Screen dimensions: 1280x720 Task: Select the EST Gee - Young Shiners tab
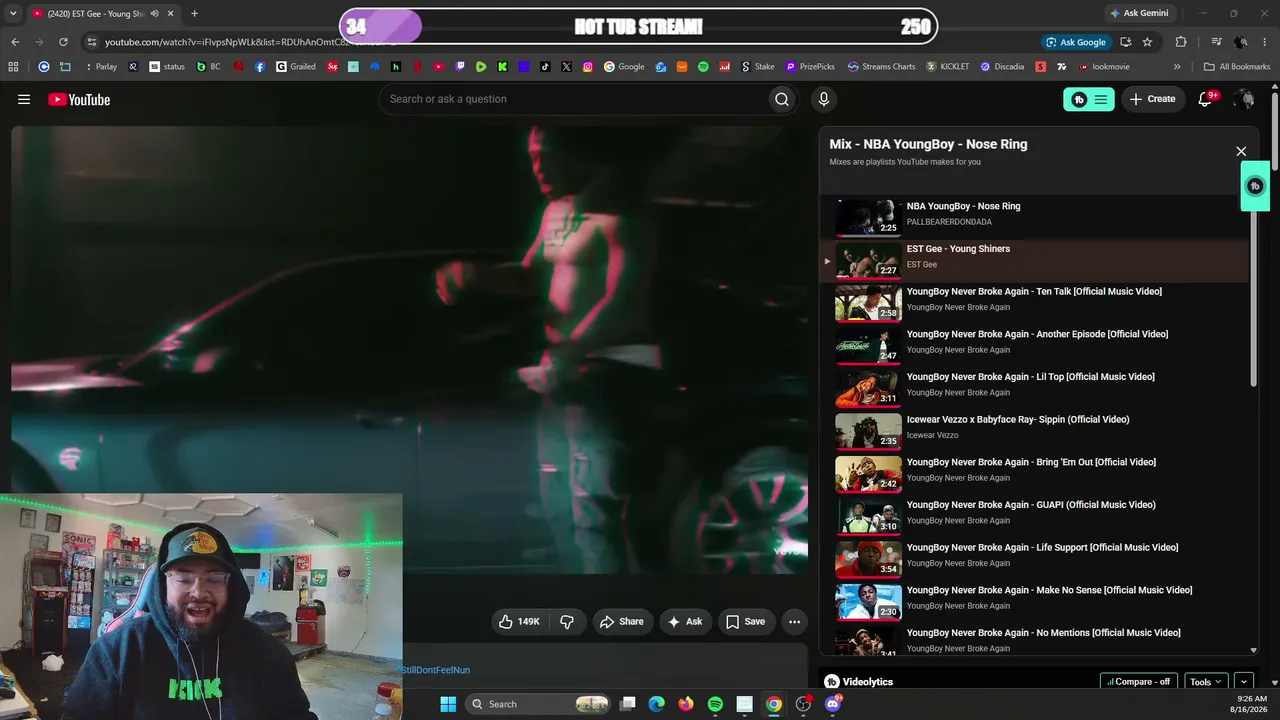[x=102, y=14]
